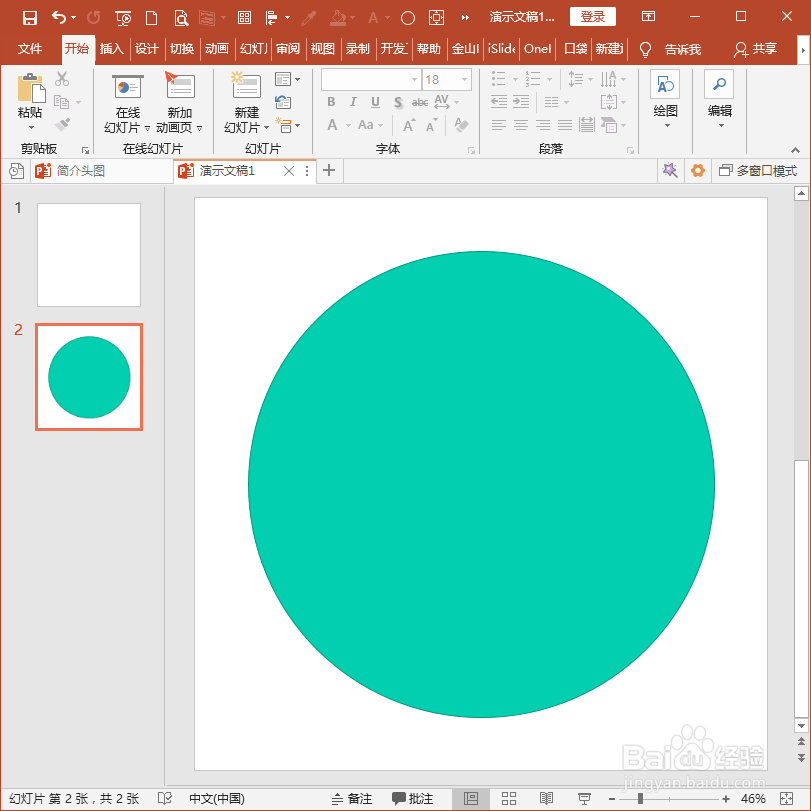Open Drawing (绘图) menu

[665, 99]
